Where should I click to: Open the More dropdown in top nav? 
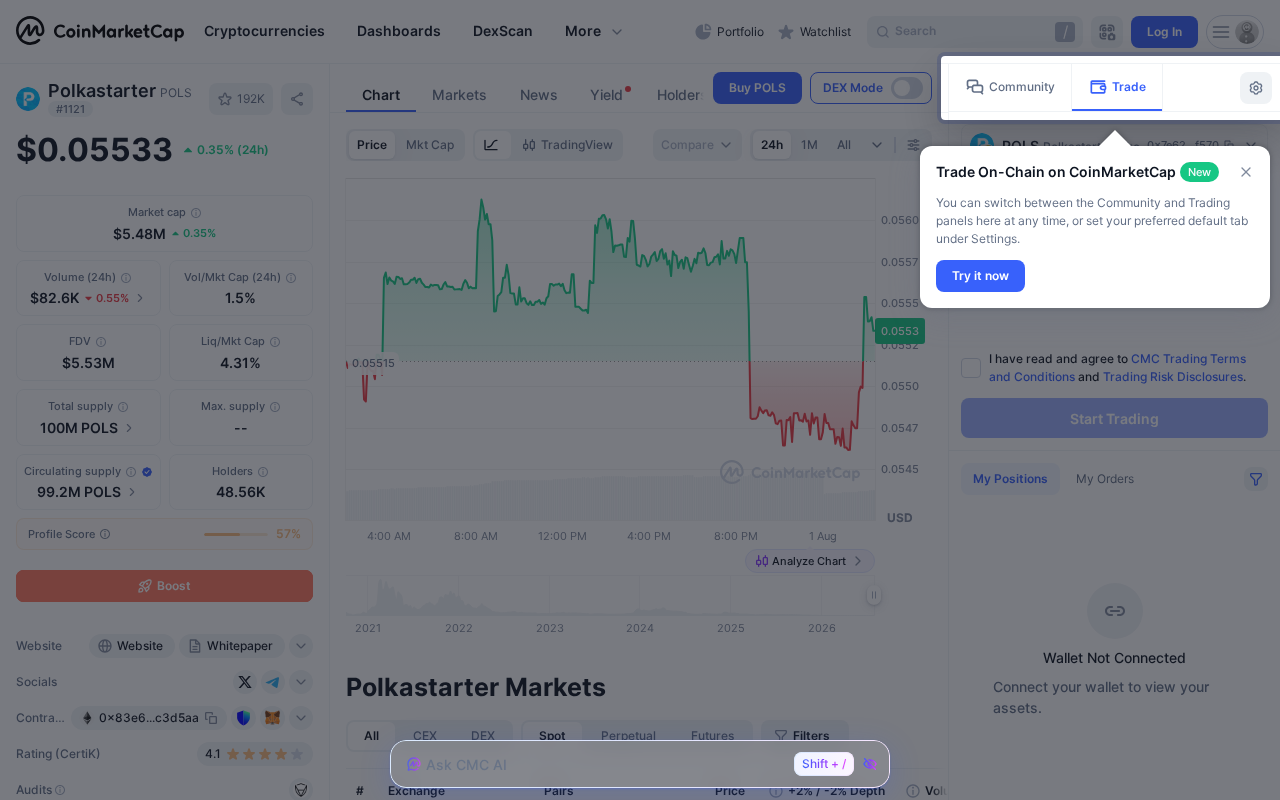pos(594,31)
